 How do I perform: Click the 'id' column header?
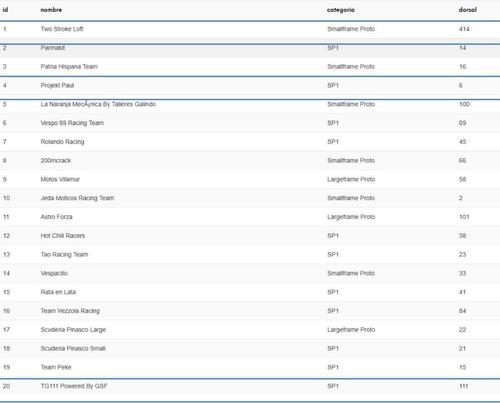pos(5,10)
